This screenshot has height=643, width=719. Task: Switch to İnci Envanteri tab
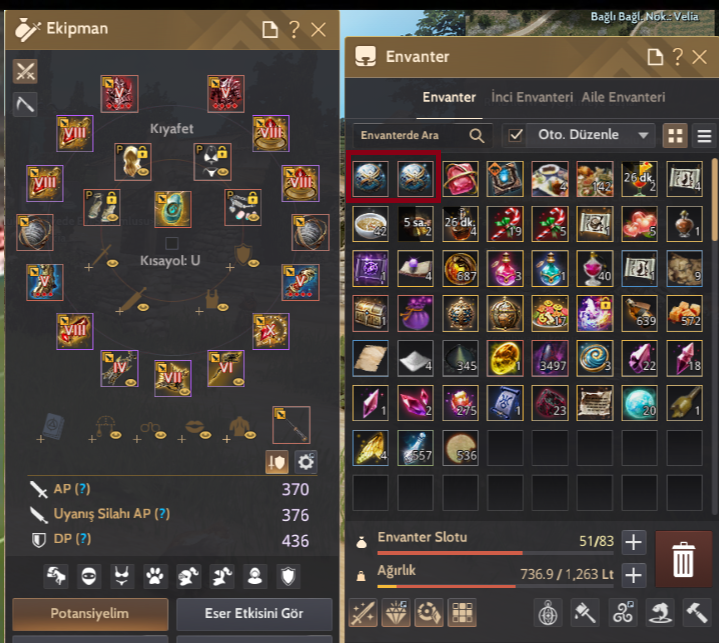532,97
